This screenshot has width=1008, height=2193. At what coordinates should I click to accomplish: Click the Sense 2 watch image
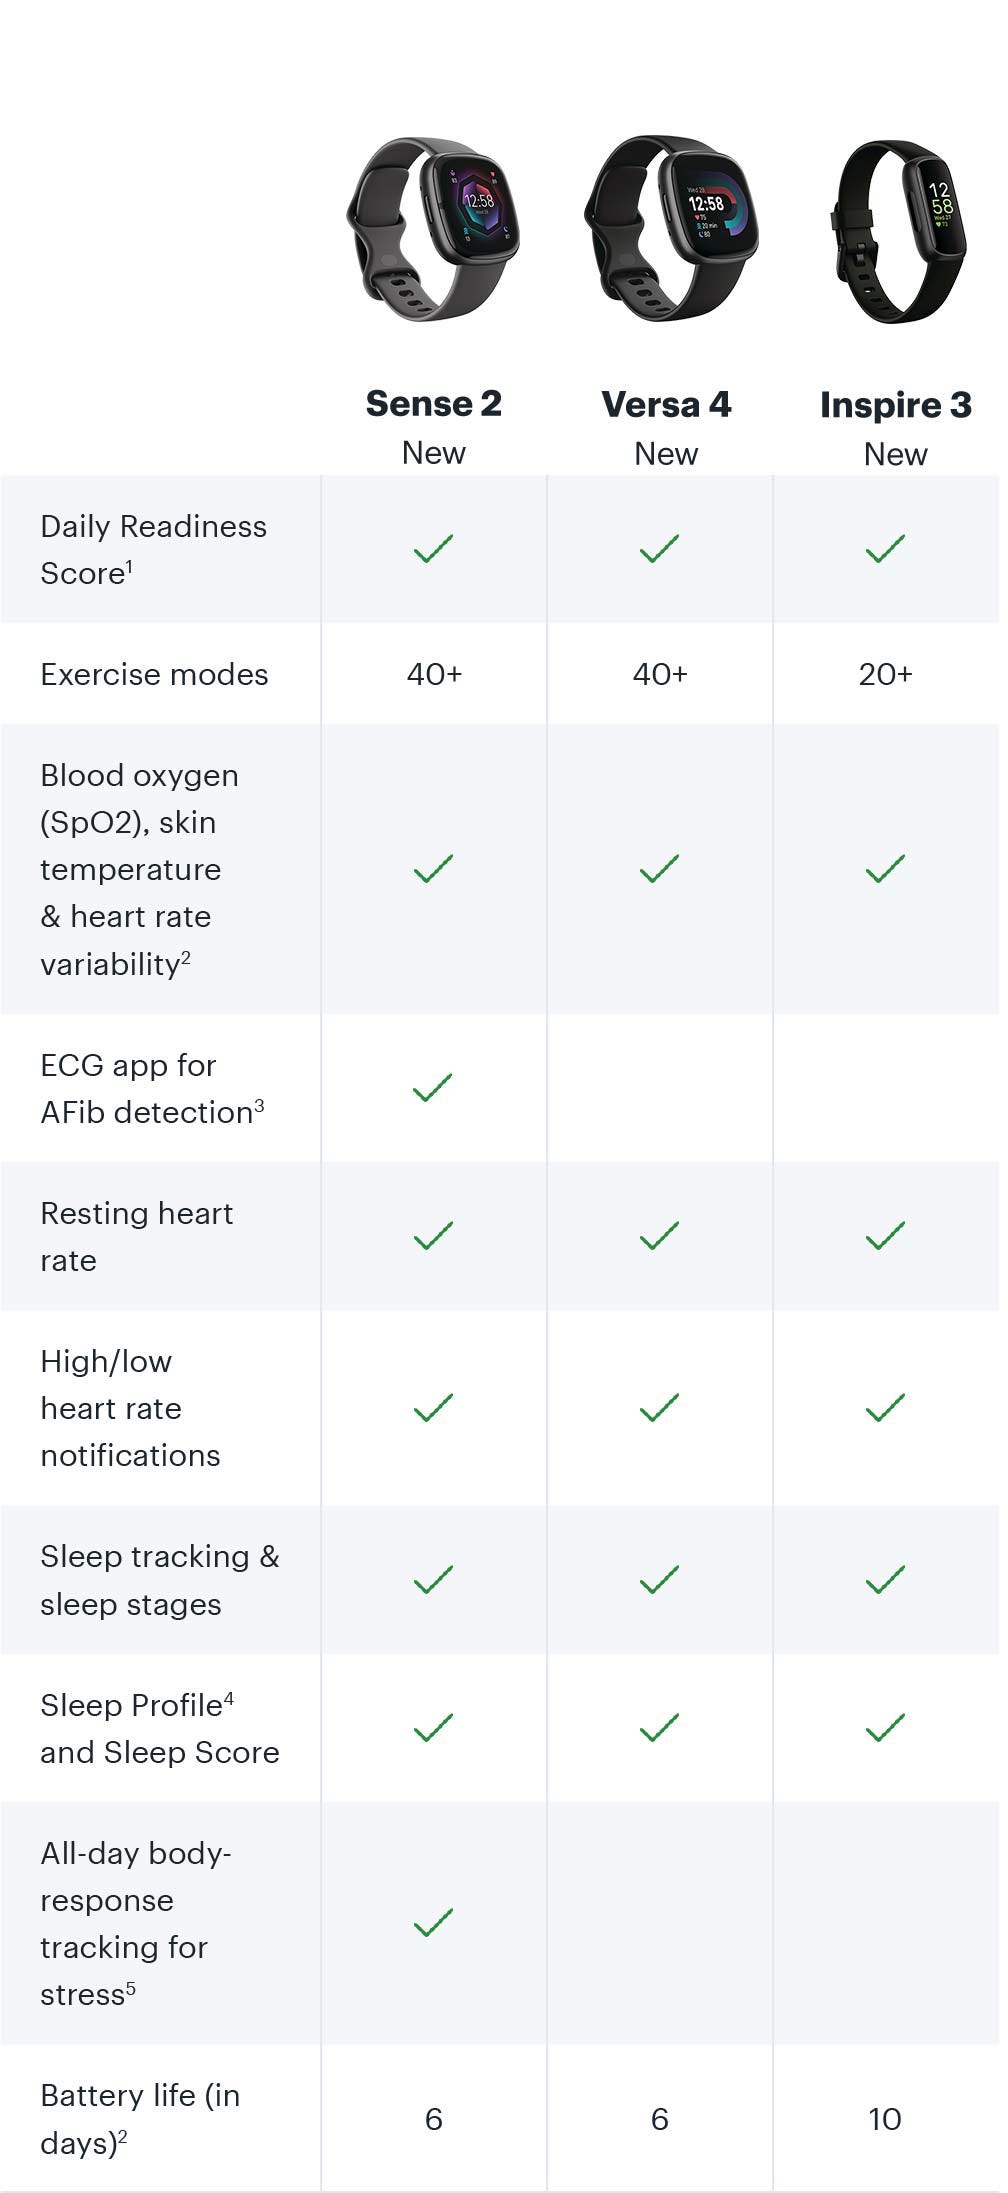tap(433, 229)
